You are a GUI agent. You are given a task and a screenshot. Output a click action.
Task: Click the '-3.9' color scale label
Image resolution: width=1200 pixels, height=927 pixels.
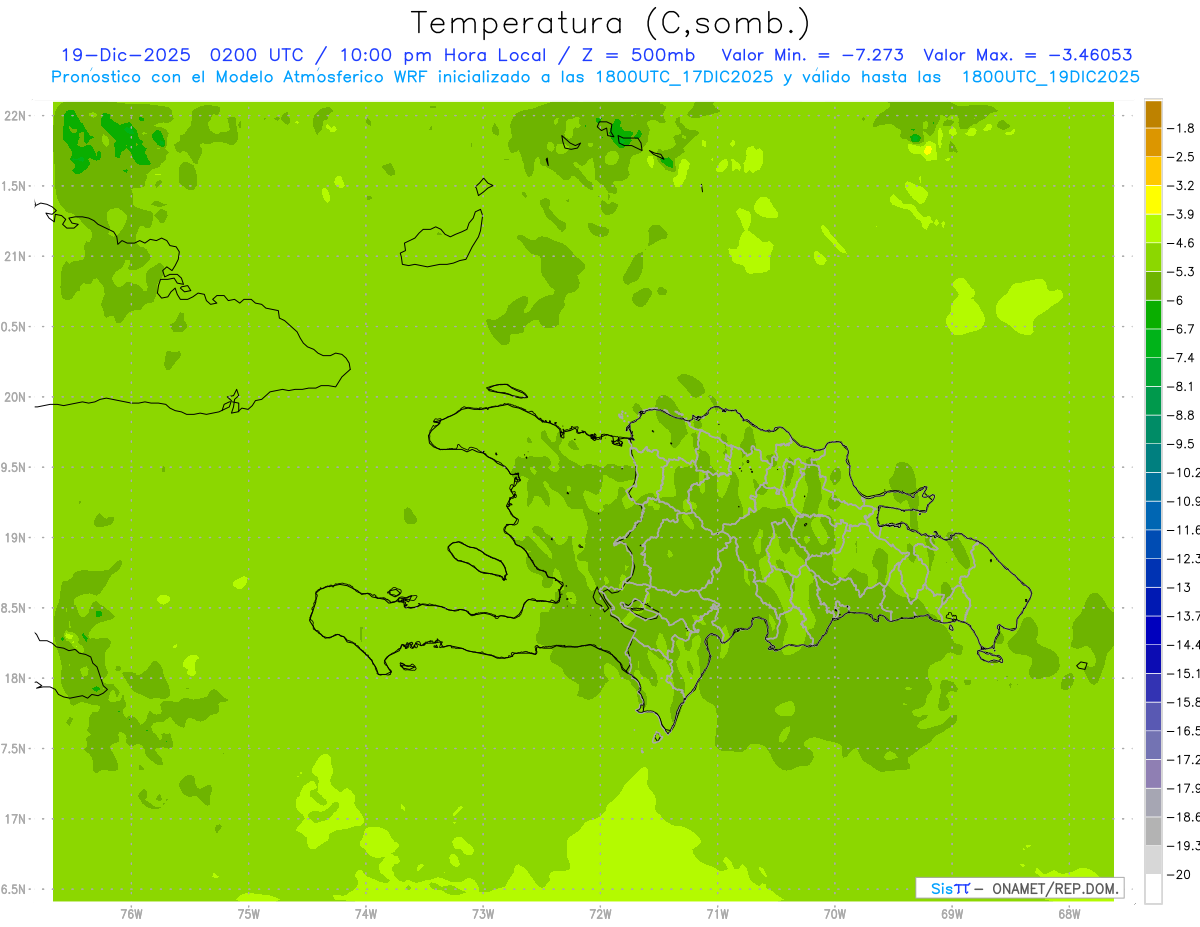[x=1181, y=214]
